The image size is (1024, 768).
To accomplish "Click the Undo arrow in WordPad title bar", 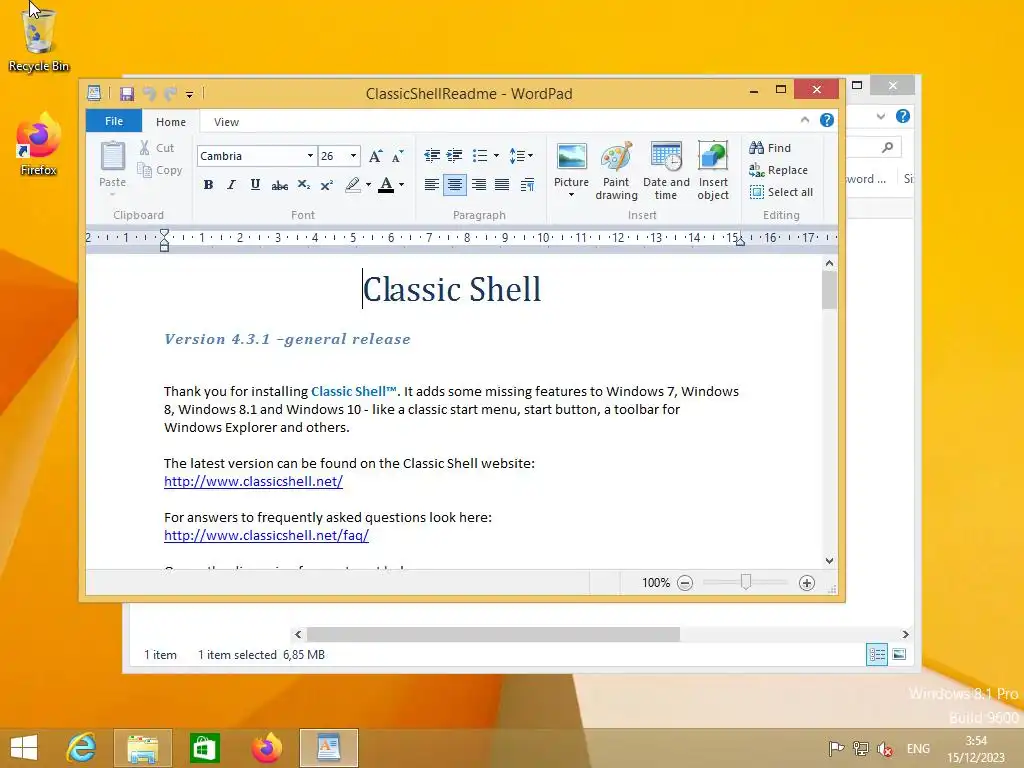I will point(150,93).
